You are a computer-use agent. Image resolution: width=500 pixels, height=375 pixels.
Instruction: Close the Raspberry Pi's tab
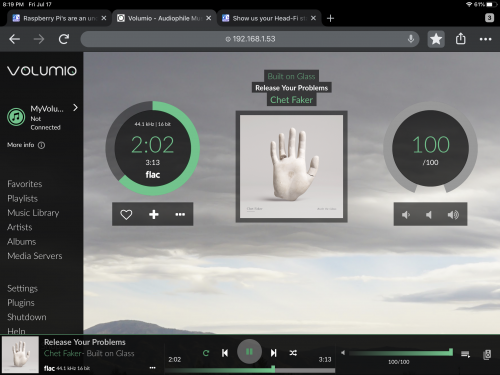pos(104,18)
